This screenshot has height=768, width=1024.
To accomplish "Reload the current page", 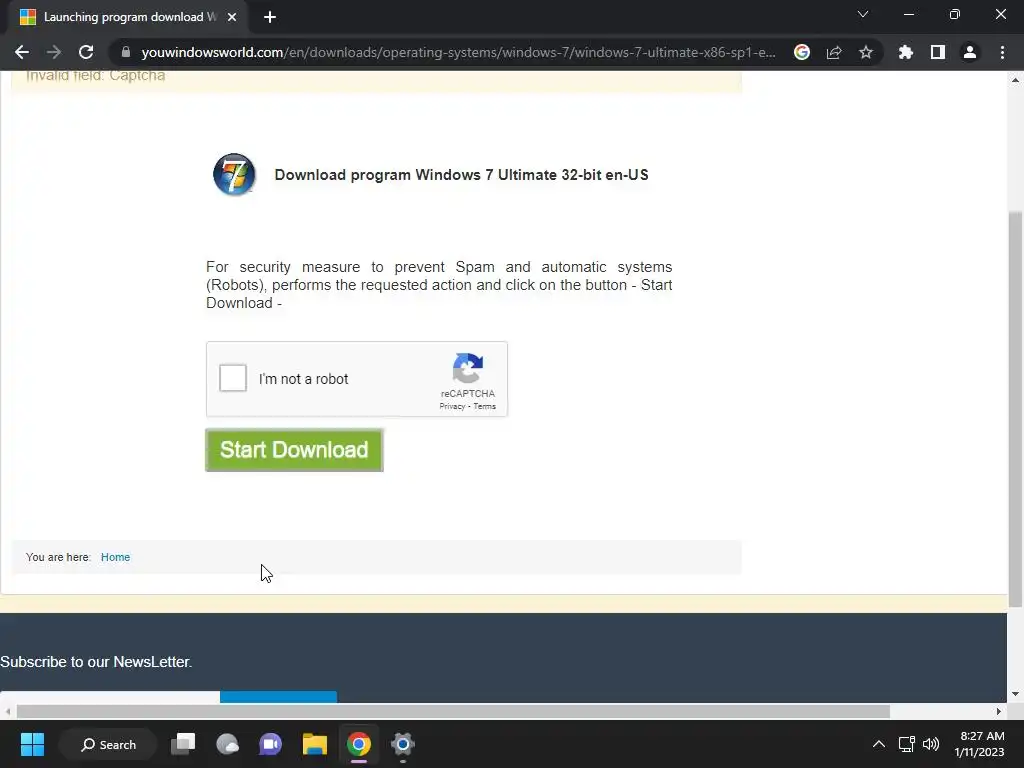I will click(86, 52).
